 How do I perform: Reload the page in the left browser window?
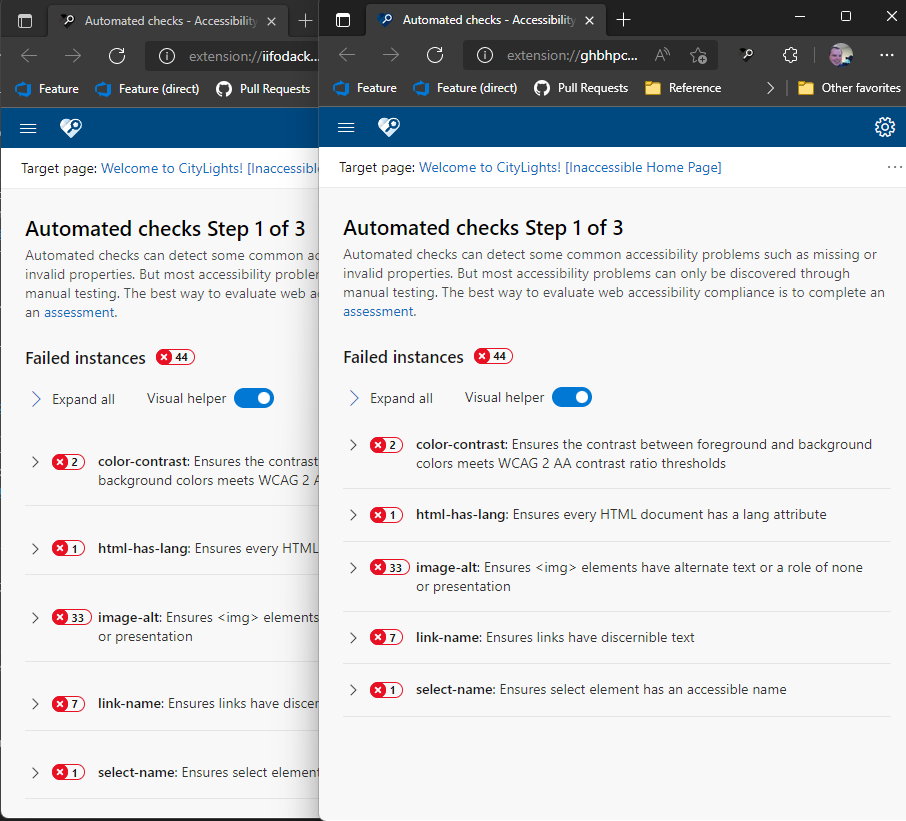[117, 56]
